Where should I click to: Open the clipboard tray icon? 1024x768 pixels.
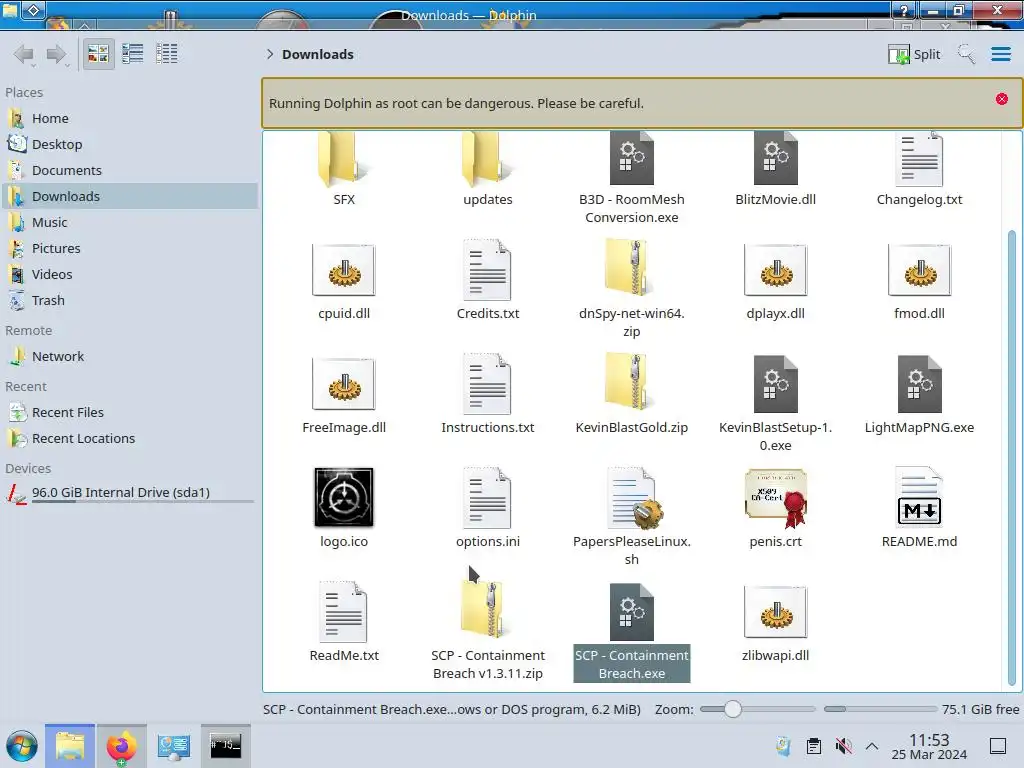click(x=813, y=746)
